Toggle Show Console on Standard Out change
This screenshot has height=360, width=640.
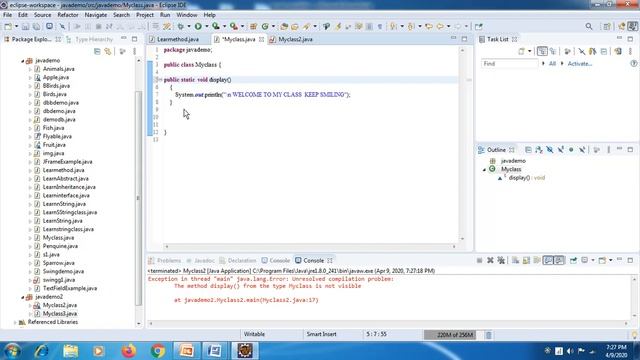pos(548,260)
